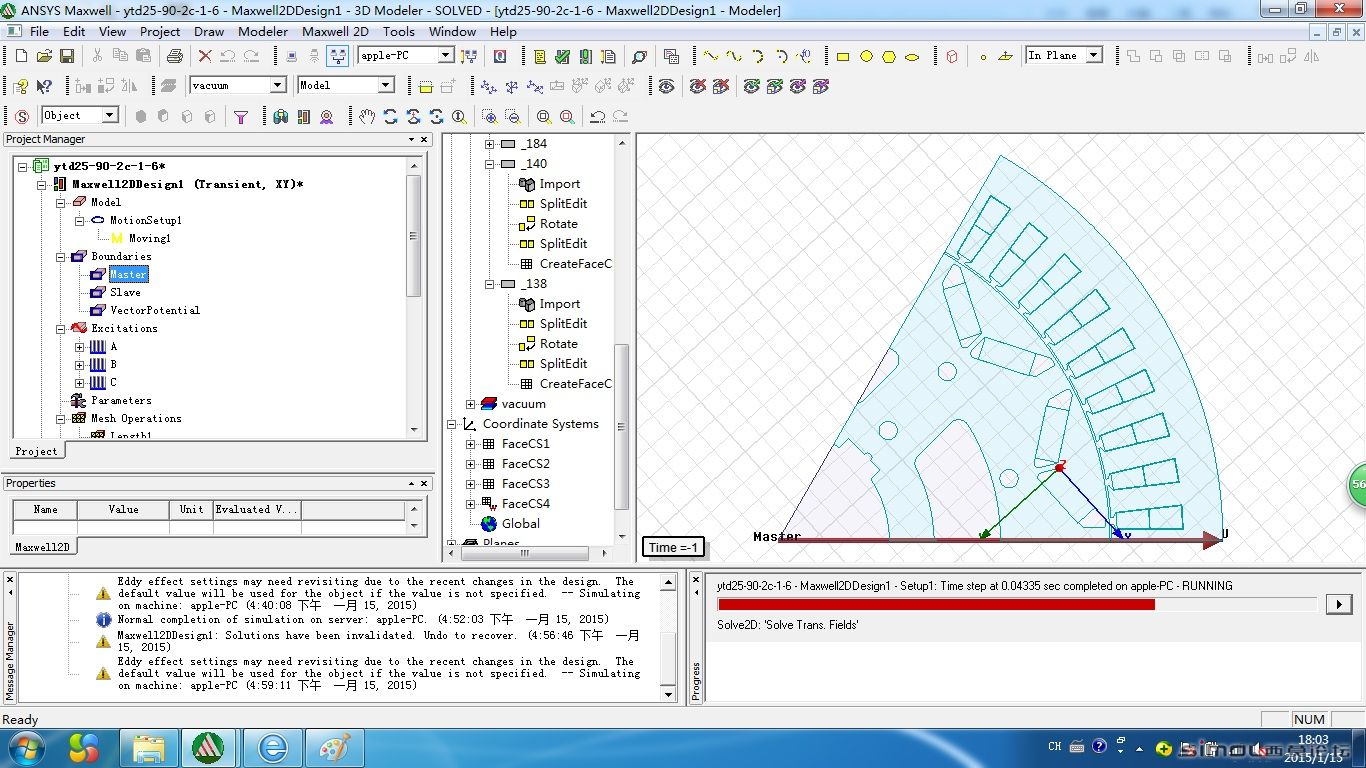The width and height of the screenshot is (1366, 768).
Task: Select MotionSetup1 in project tree
Action: coord(145,220)
